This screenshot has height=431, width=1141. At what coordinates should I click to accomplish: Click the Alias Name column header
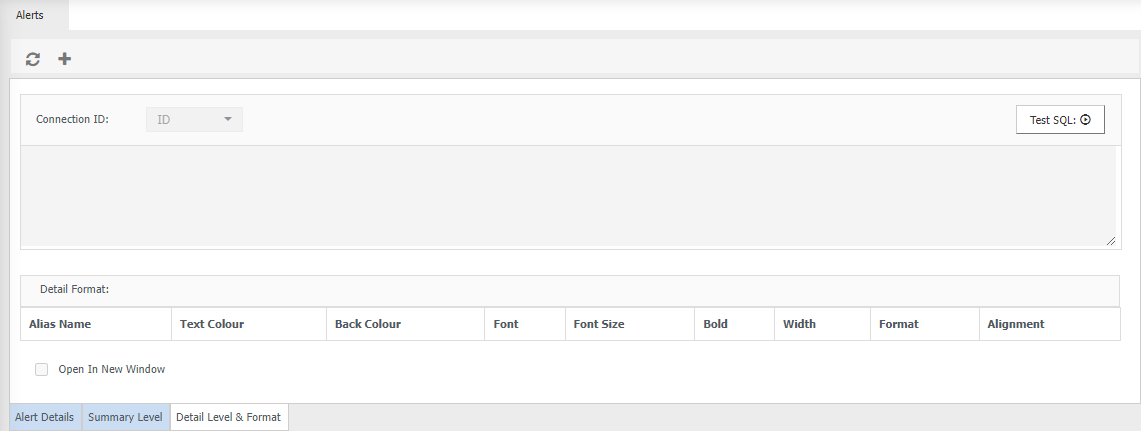coord(61,324)
